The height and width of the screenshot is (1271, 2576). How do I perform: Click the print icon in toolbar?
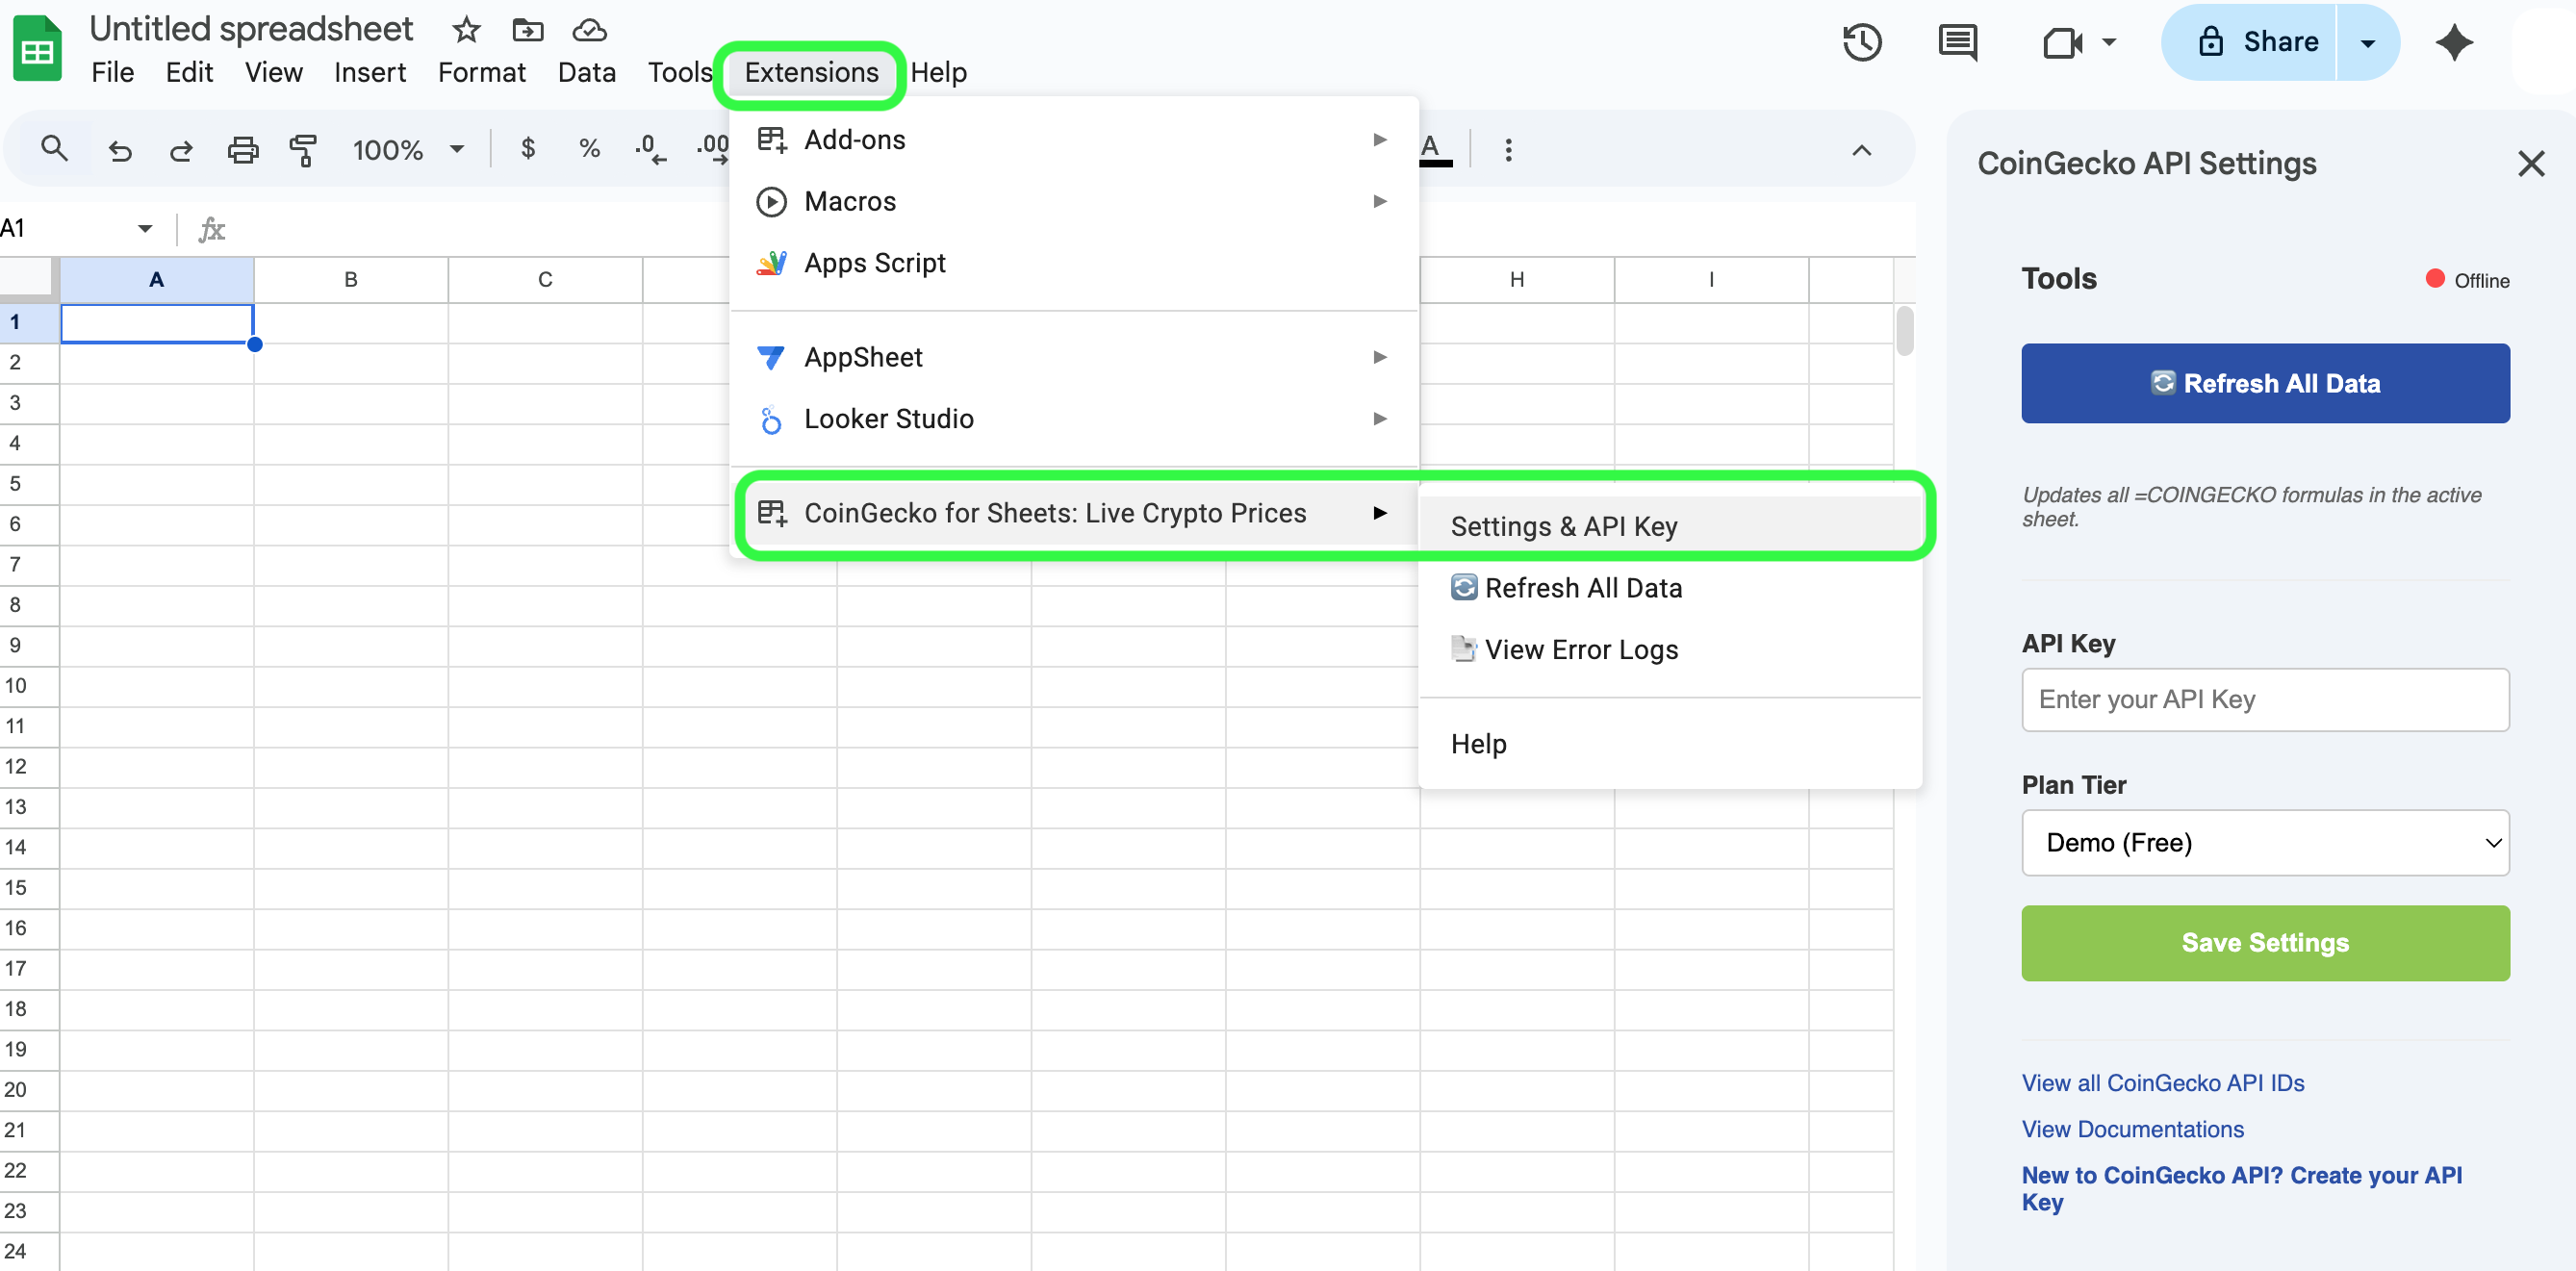(x=242, y=150)
